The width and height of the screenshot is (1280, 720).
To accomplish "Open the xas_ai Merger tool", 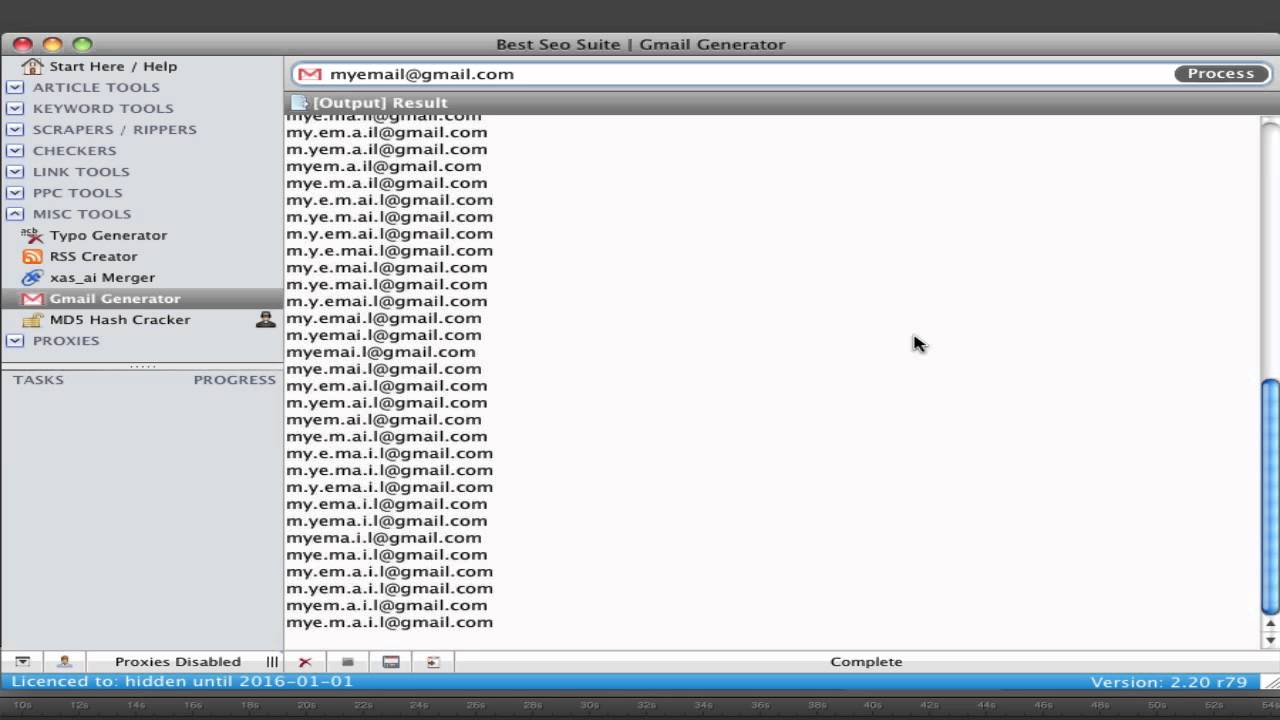I will (102, 277).
